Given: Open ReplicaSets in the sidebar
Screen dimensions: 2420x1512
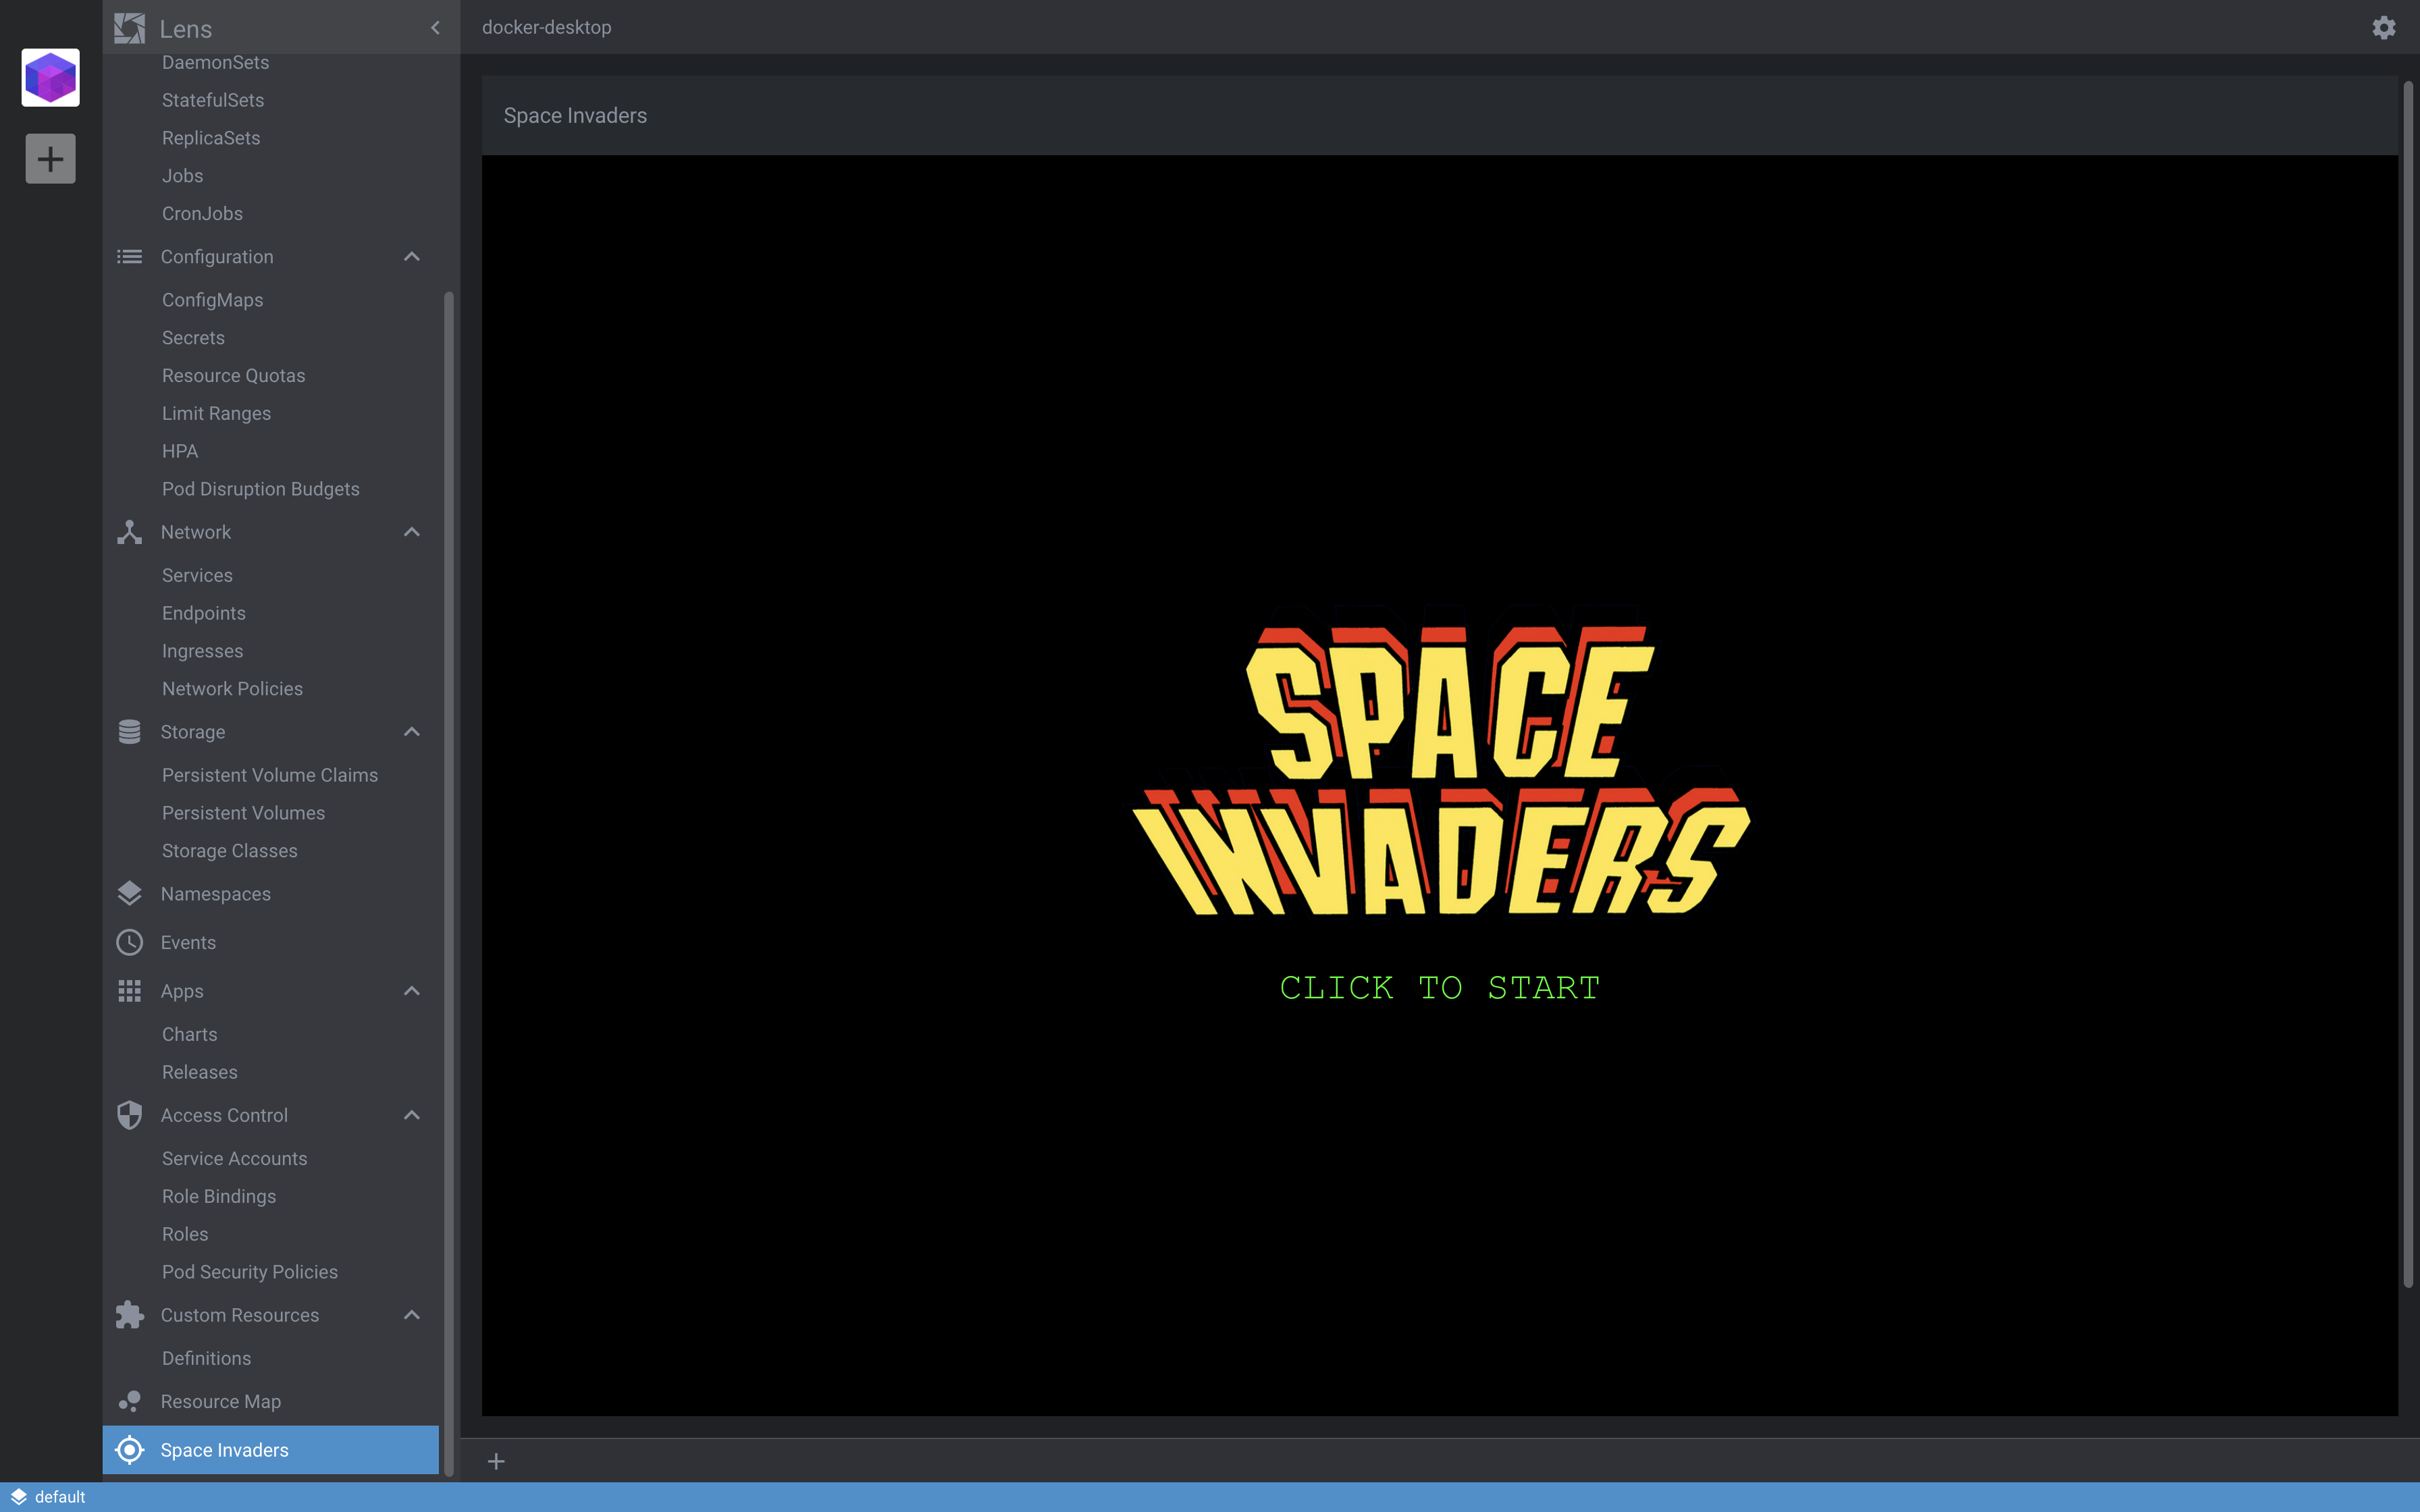Looking at the screenshot, I should (x=211, y=138).
